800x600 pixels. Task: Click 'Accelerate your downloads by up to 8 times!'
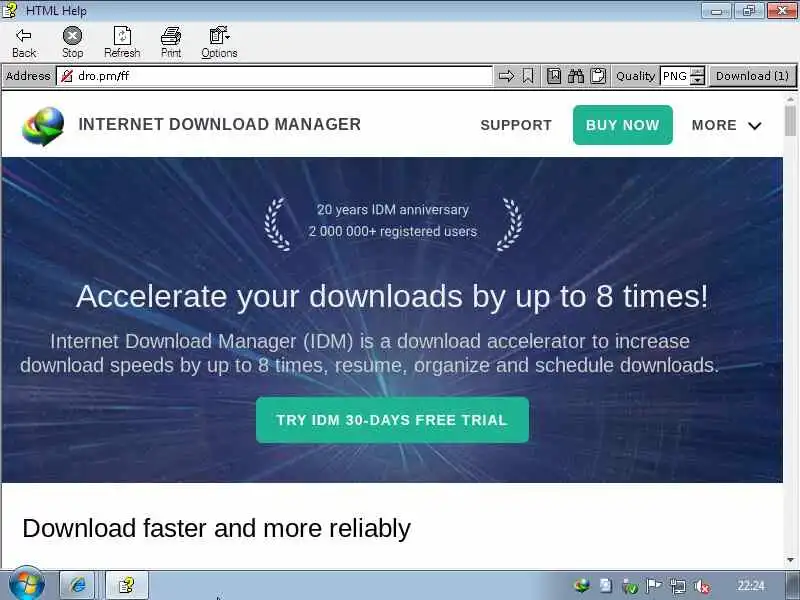[x=392, y=296]
